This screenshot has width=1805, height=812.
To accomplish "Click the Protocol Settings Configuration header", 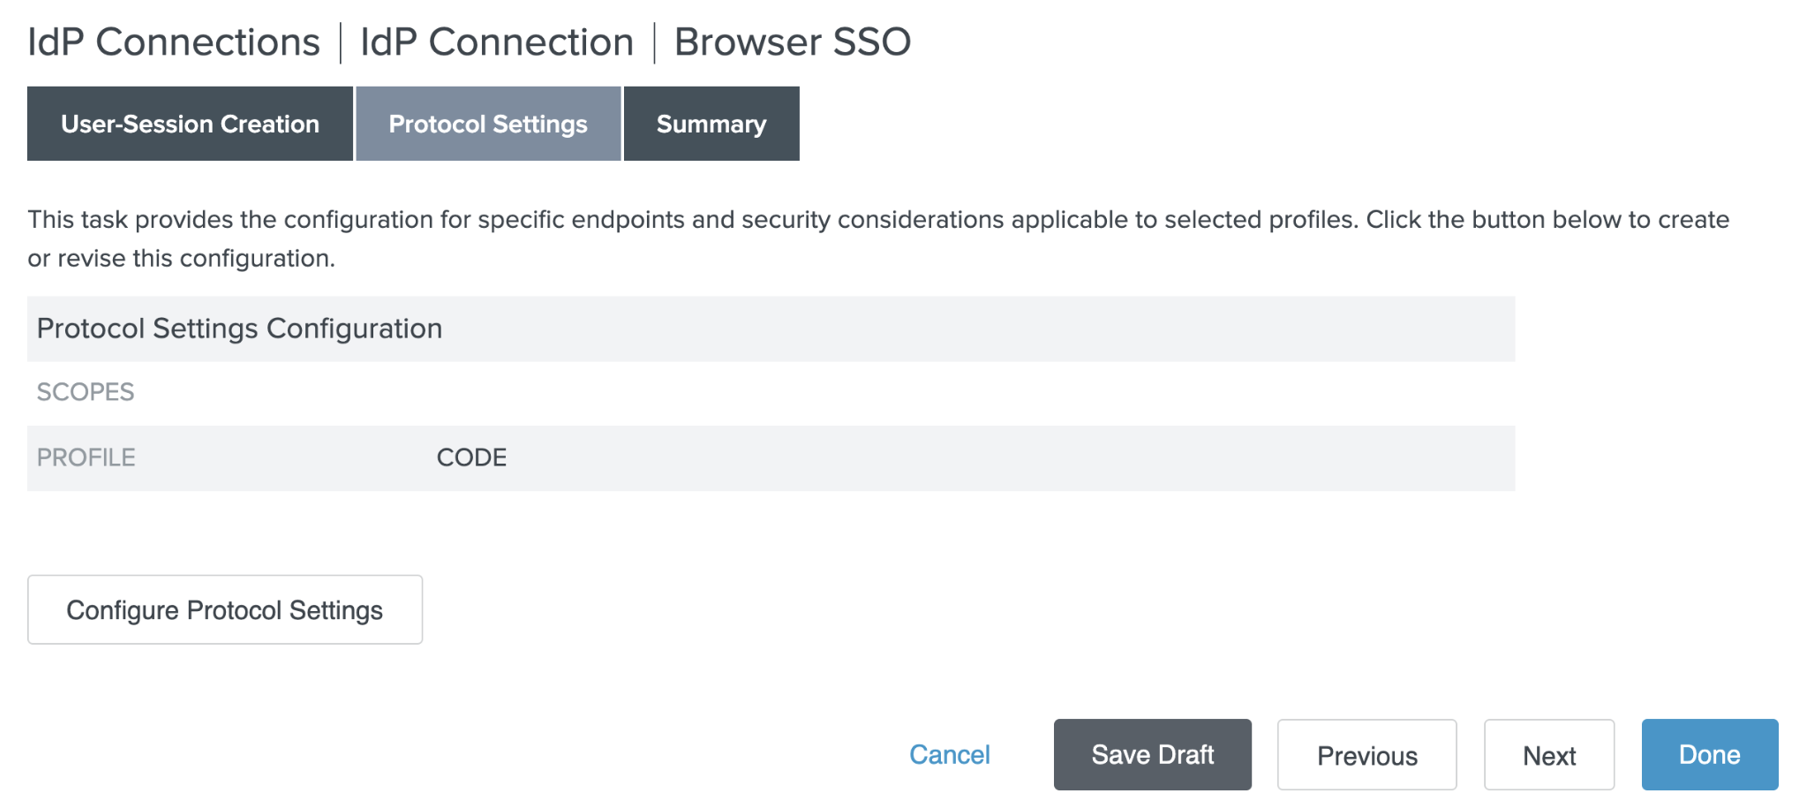I will coord(239,329).
